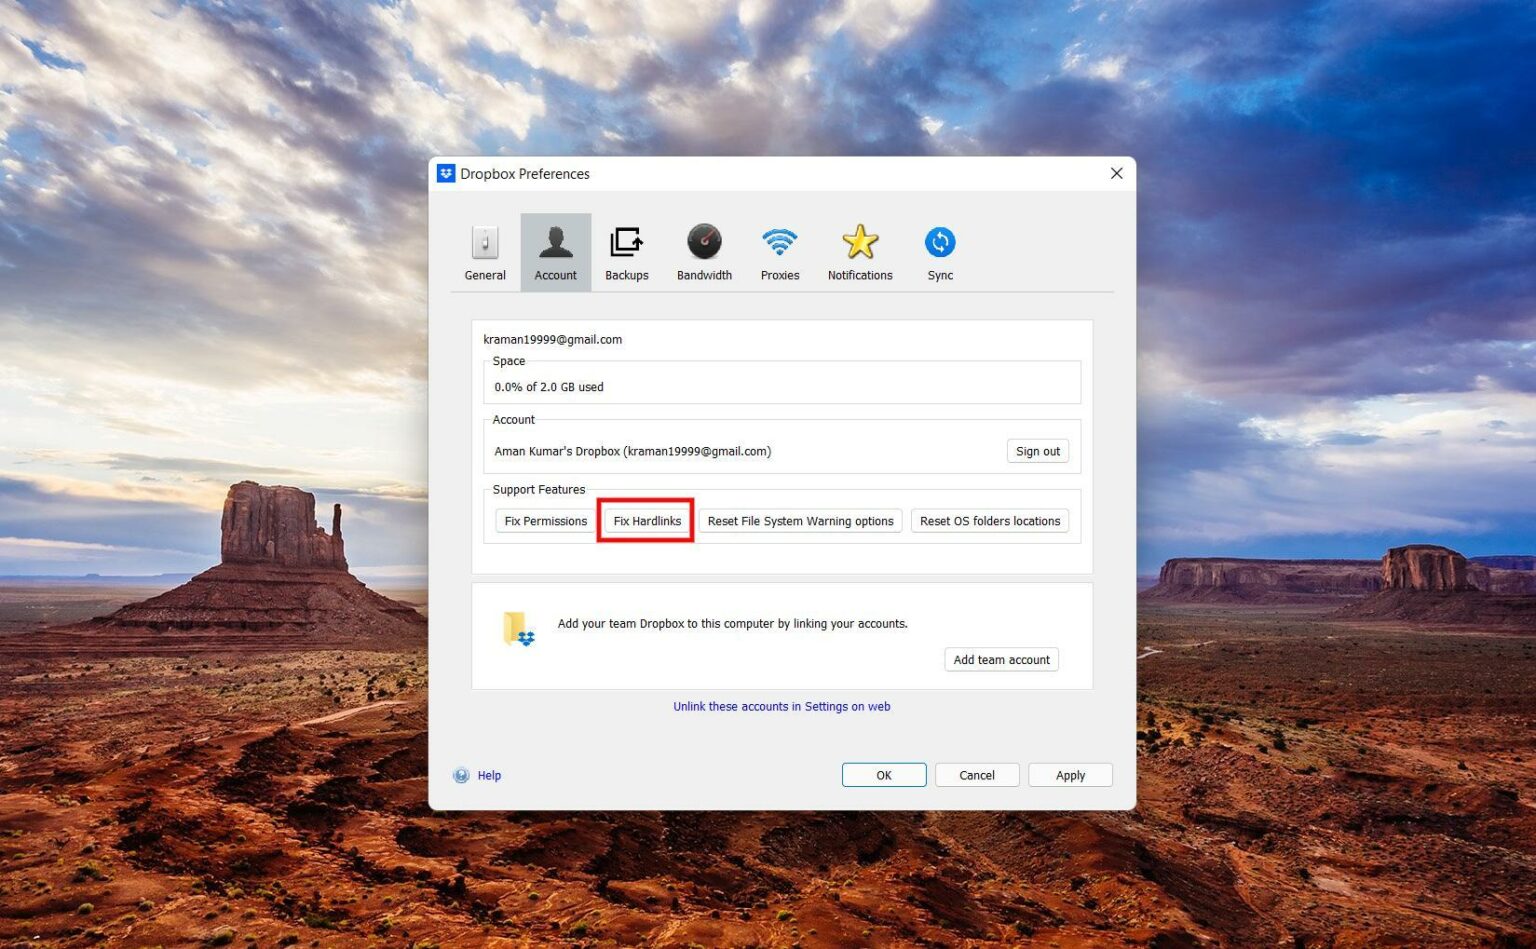Open the General preferences tab icon
1536x949 pixels.
click(x=484, y=250)
